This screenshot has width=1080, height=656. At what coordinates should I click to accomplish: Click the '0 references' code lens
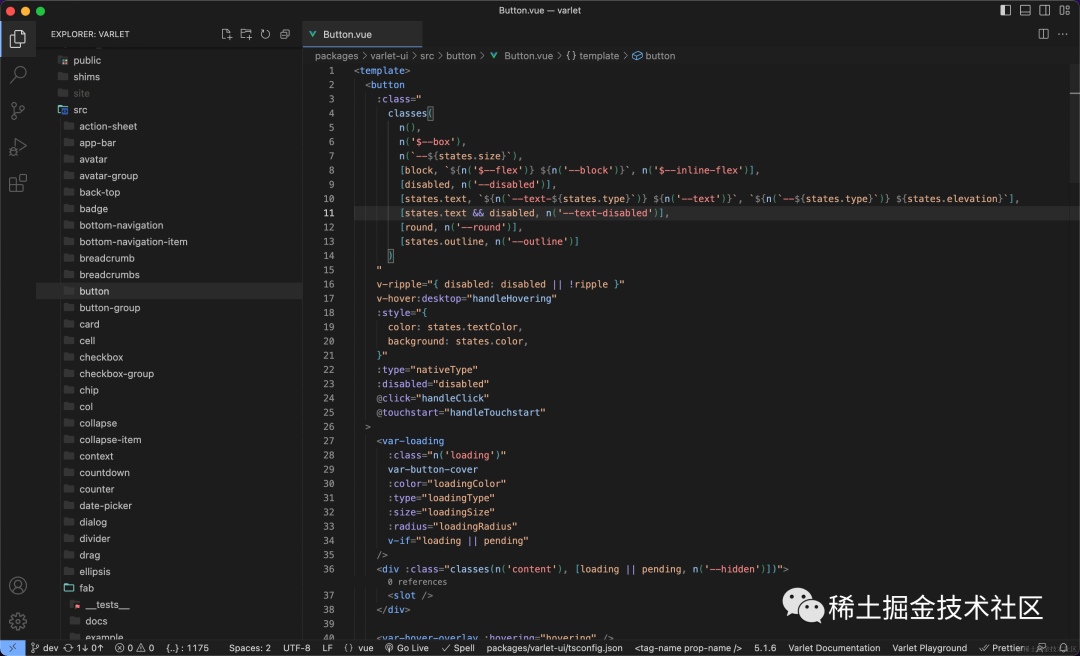point(417,582)
